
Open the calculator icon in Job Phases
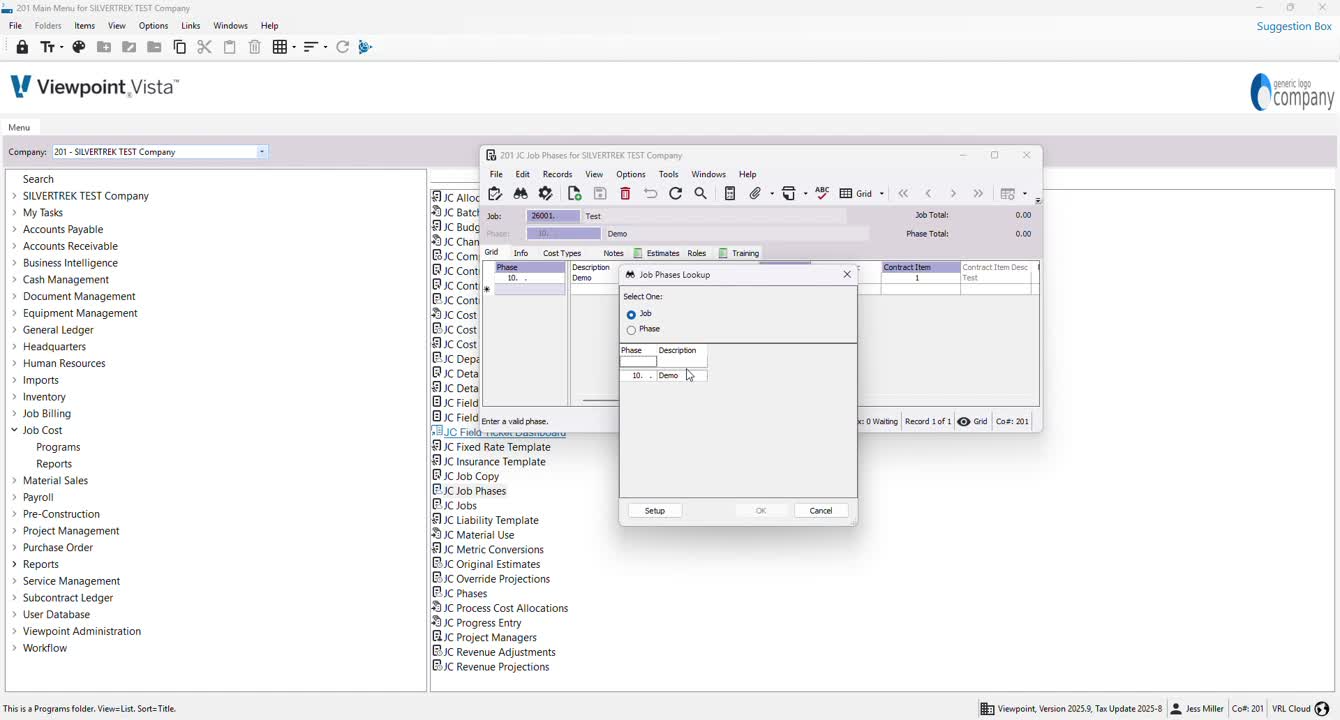[x=730, y=194]
